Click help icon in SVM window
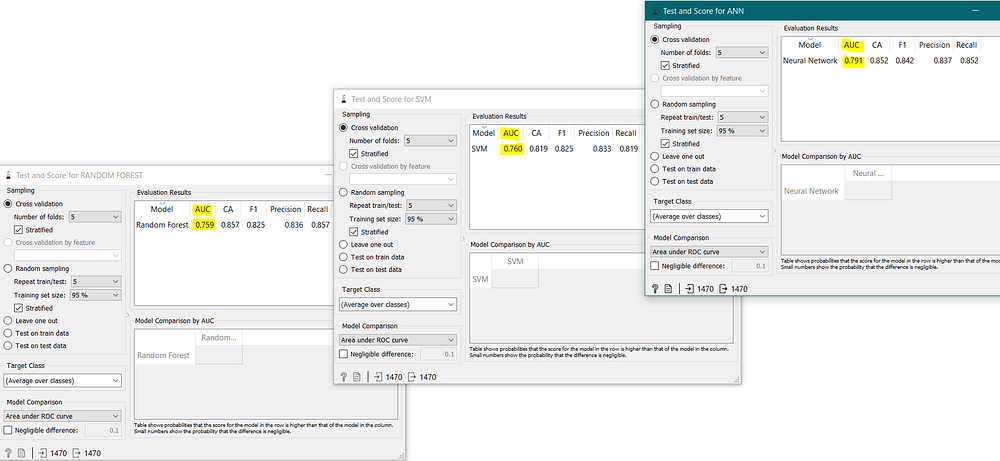This screenshot has height=461, width=1000. pyautogui.click(x=343, y=377)
